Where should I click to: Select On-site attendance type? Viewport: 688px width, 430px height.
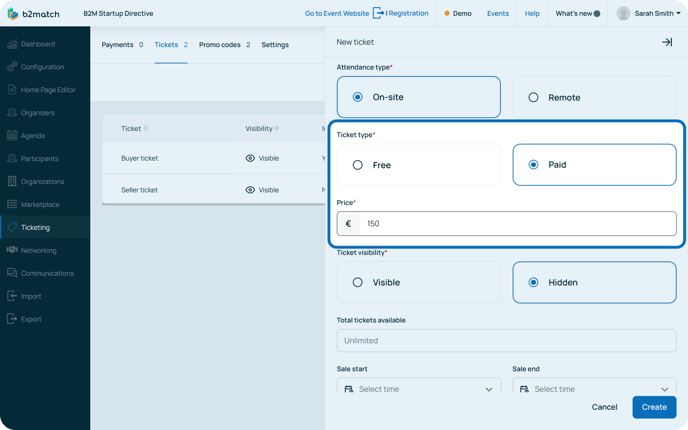click(x=419, y=97)
